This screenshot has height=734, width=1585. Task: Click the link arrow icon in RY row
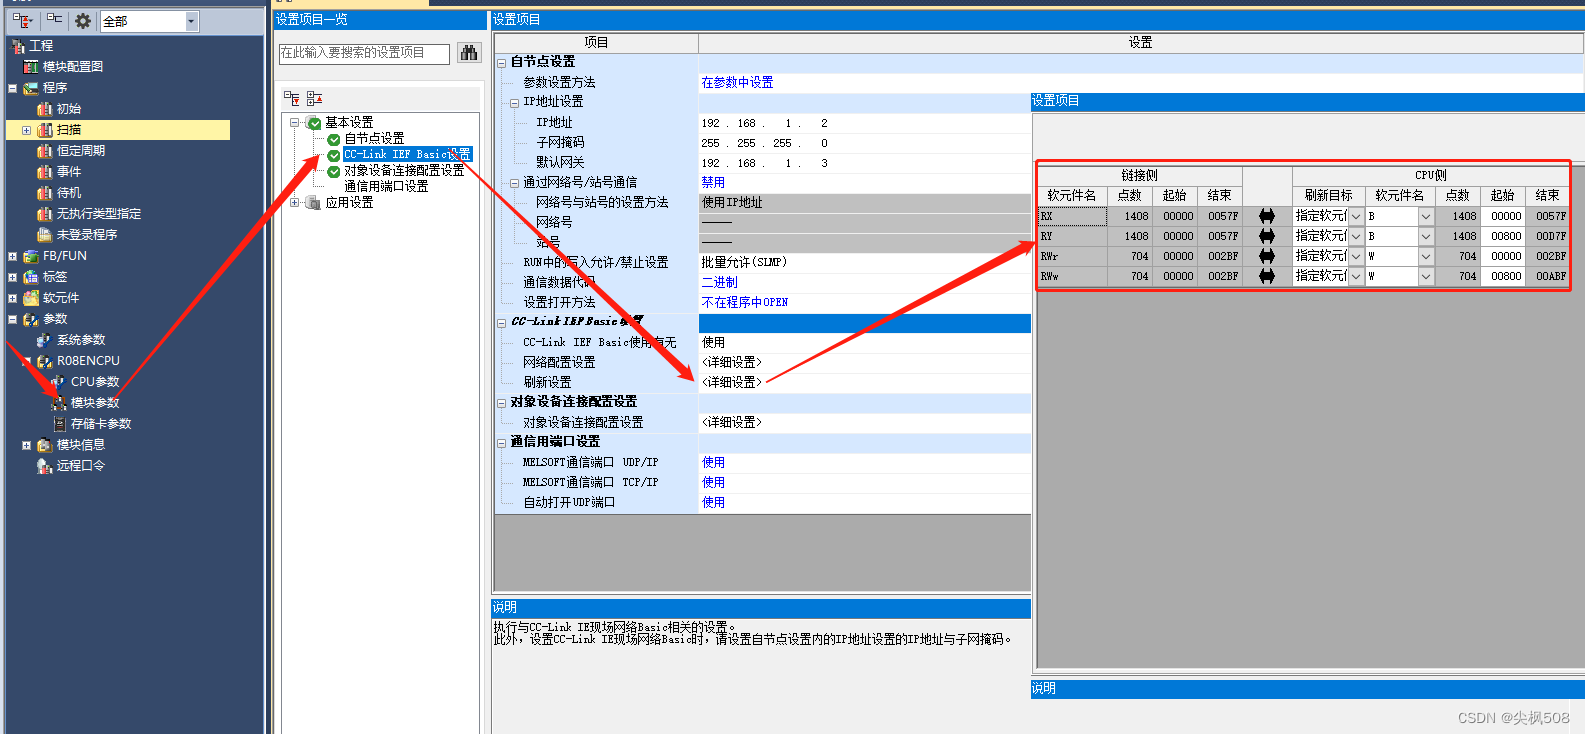(1267, 236)
